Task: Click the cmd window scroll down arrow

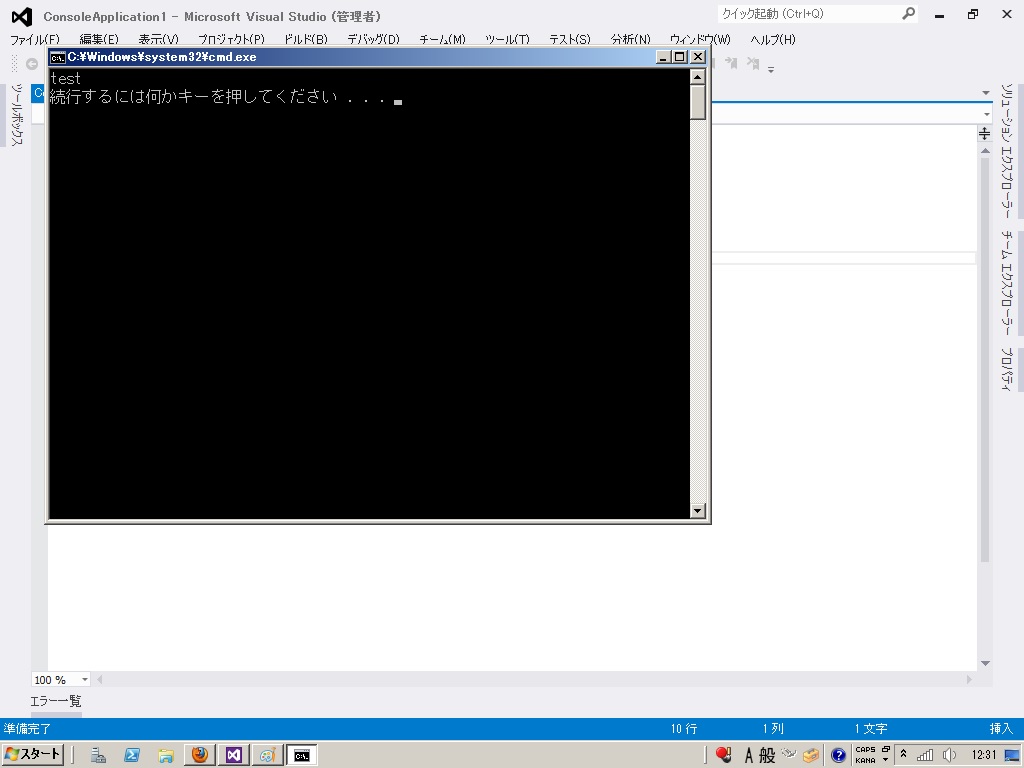Action: pyautogui.click(x=697, y=511)
